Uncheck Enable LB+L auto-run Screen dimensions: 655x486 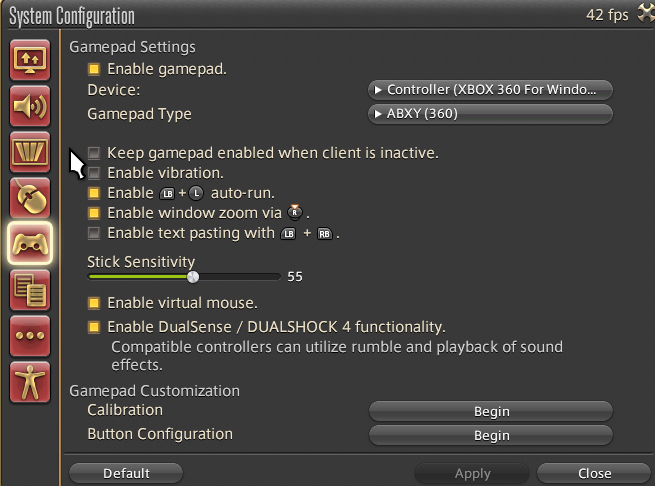point(94,193)
